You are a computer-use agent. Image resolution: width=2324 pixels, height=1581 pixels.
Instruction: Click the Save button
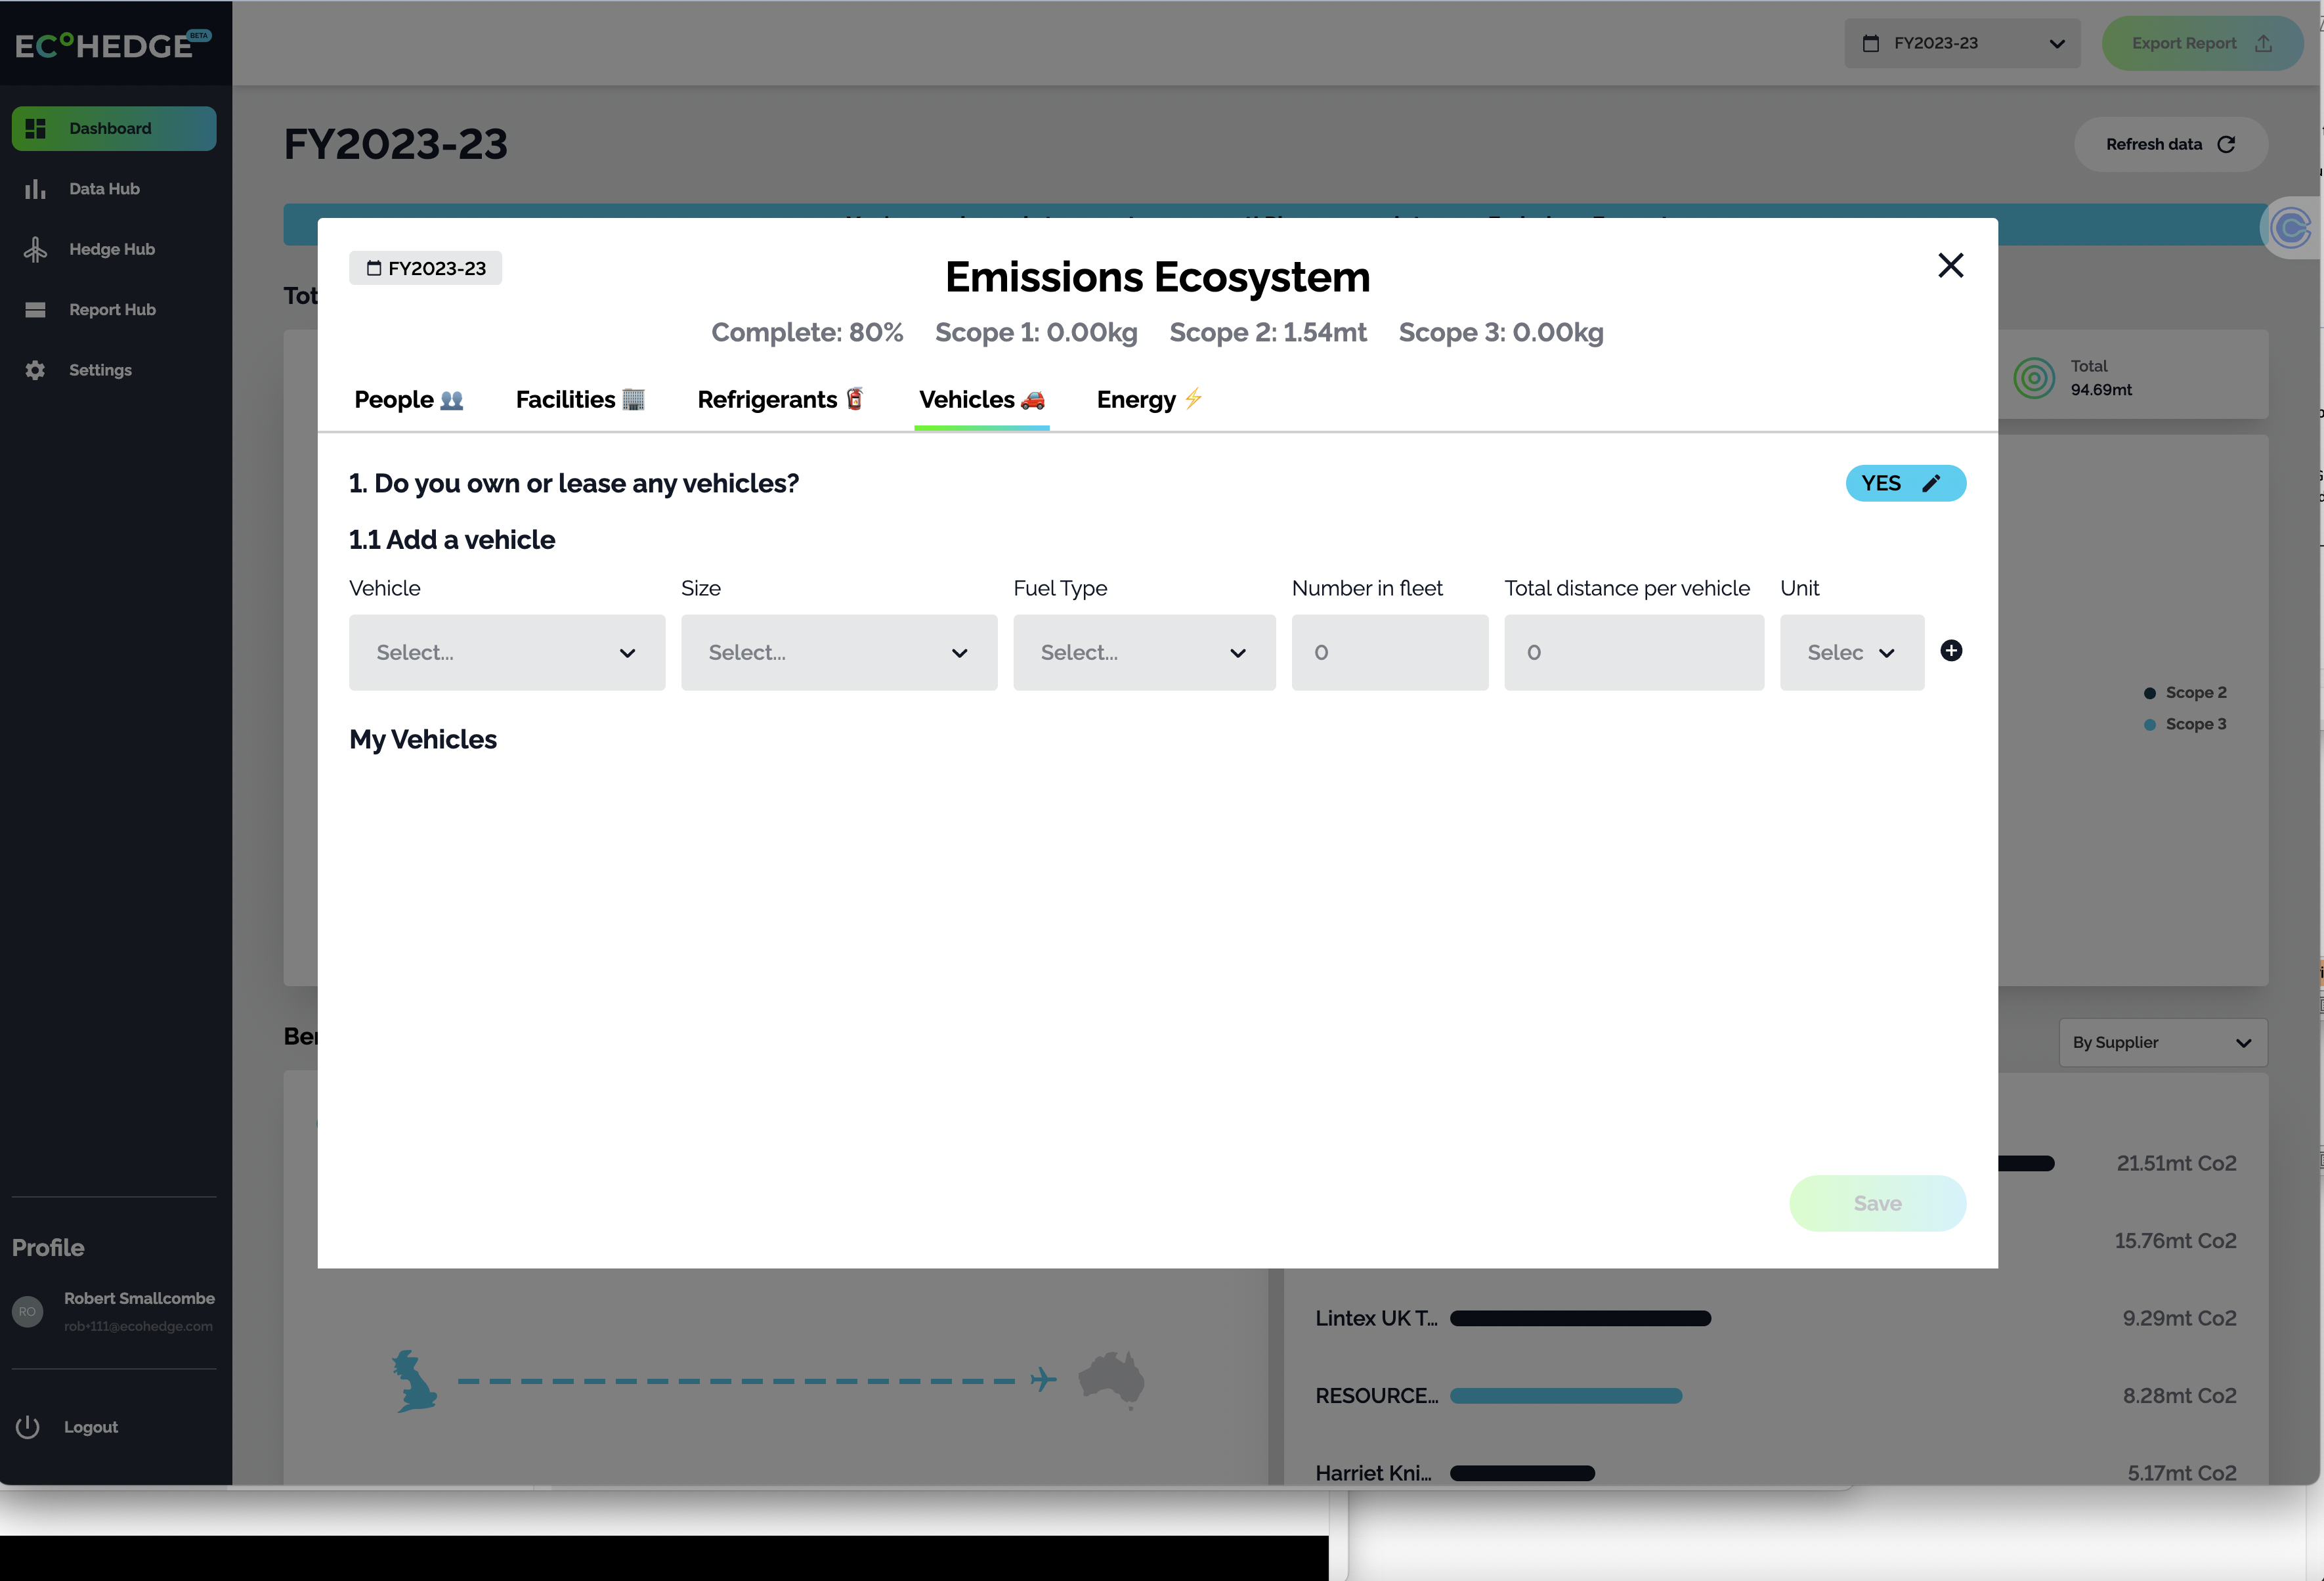point(1878,1203)
